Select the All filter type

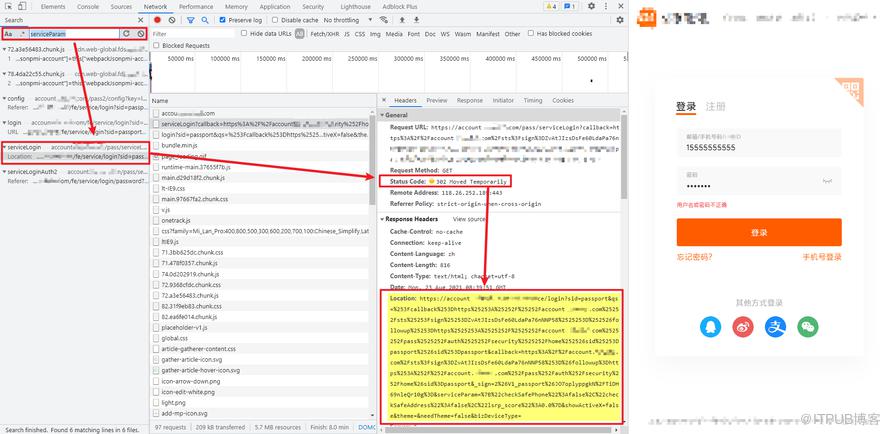click(299, 34)
